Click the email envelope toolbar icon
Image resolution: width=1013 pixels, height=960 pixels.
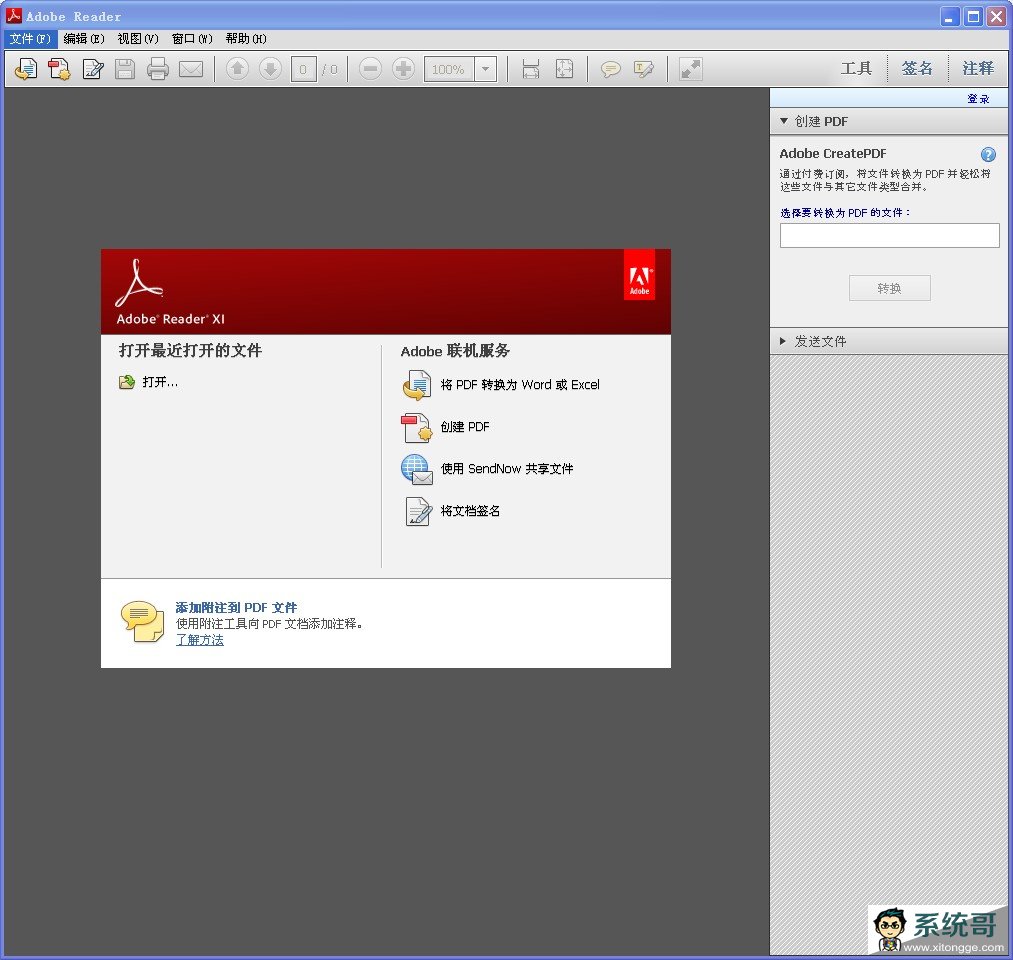pyautogui.click(x=191, y=68)
